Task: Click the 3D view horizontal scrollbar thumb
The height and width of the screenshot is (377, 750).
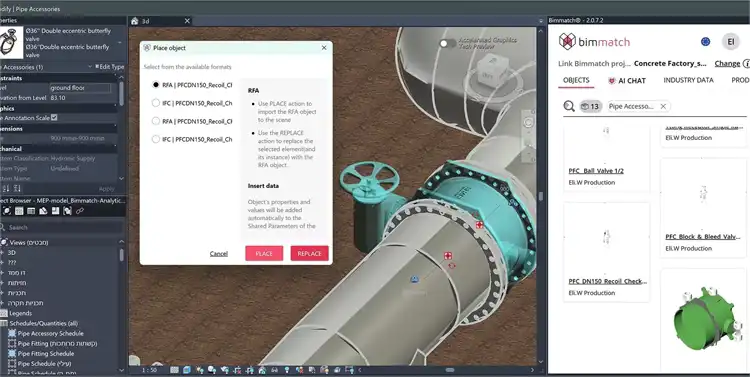Action: (x=450, y=370)
